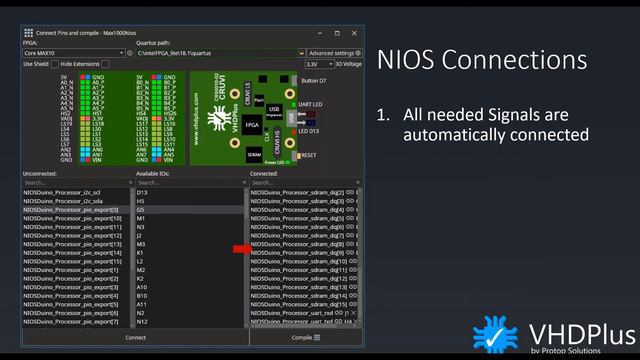Screen dimensions: 640x360
Task: Select pin B10 in Available IOs
Action: pyautogui.click(x=190, y=296)
